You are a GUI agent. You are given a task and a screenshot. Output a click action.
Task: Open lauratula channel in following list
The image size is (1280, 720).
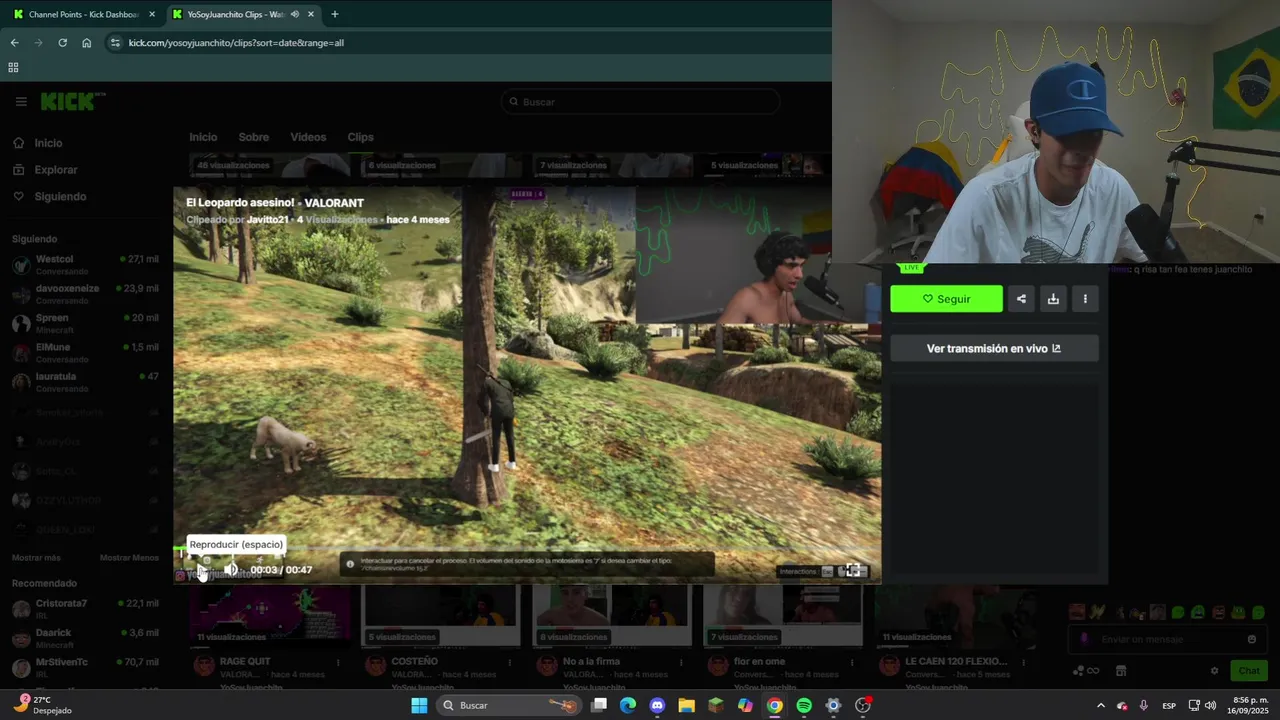pos(86,382)
